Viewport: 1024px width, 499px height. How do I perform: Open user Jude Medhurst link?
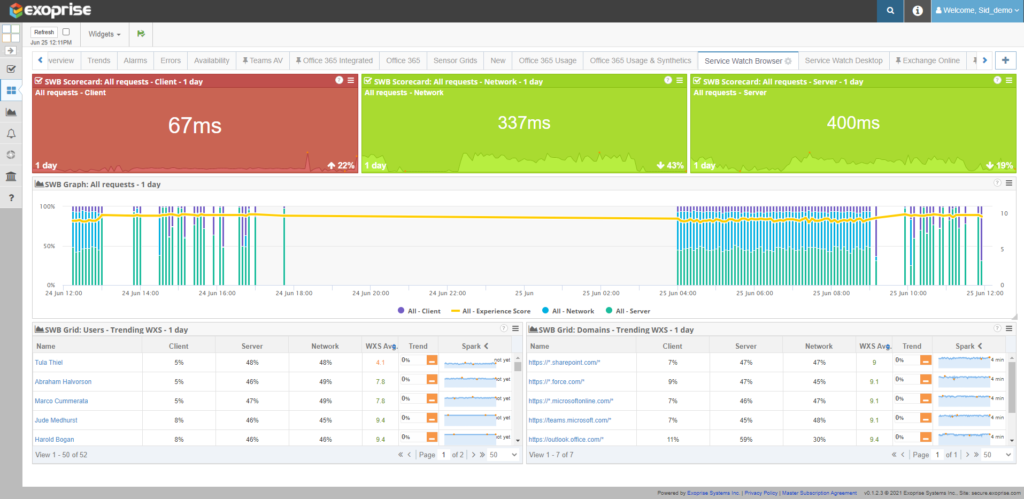point(57,420)
